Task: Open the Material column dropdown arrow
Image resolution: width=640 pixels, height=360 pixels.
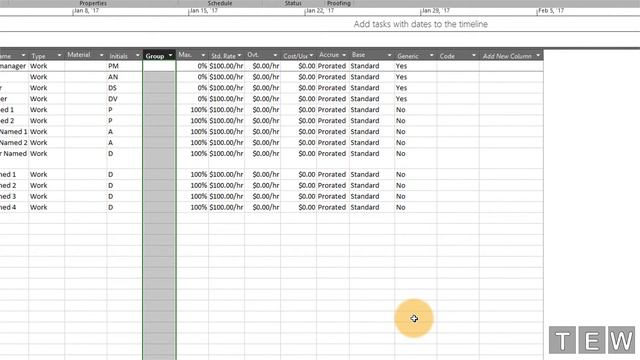Action: click(102, 55)
